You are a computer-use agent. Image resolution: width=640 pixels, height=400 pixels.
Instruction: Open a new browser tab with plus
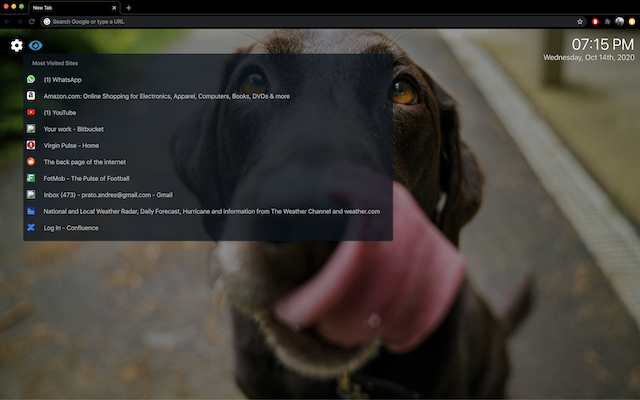pyautogui.click(x=129, y=8)
